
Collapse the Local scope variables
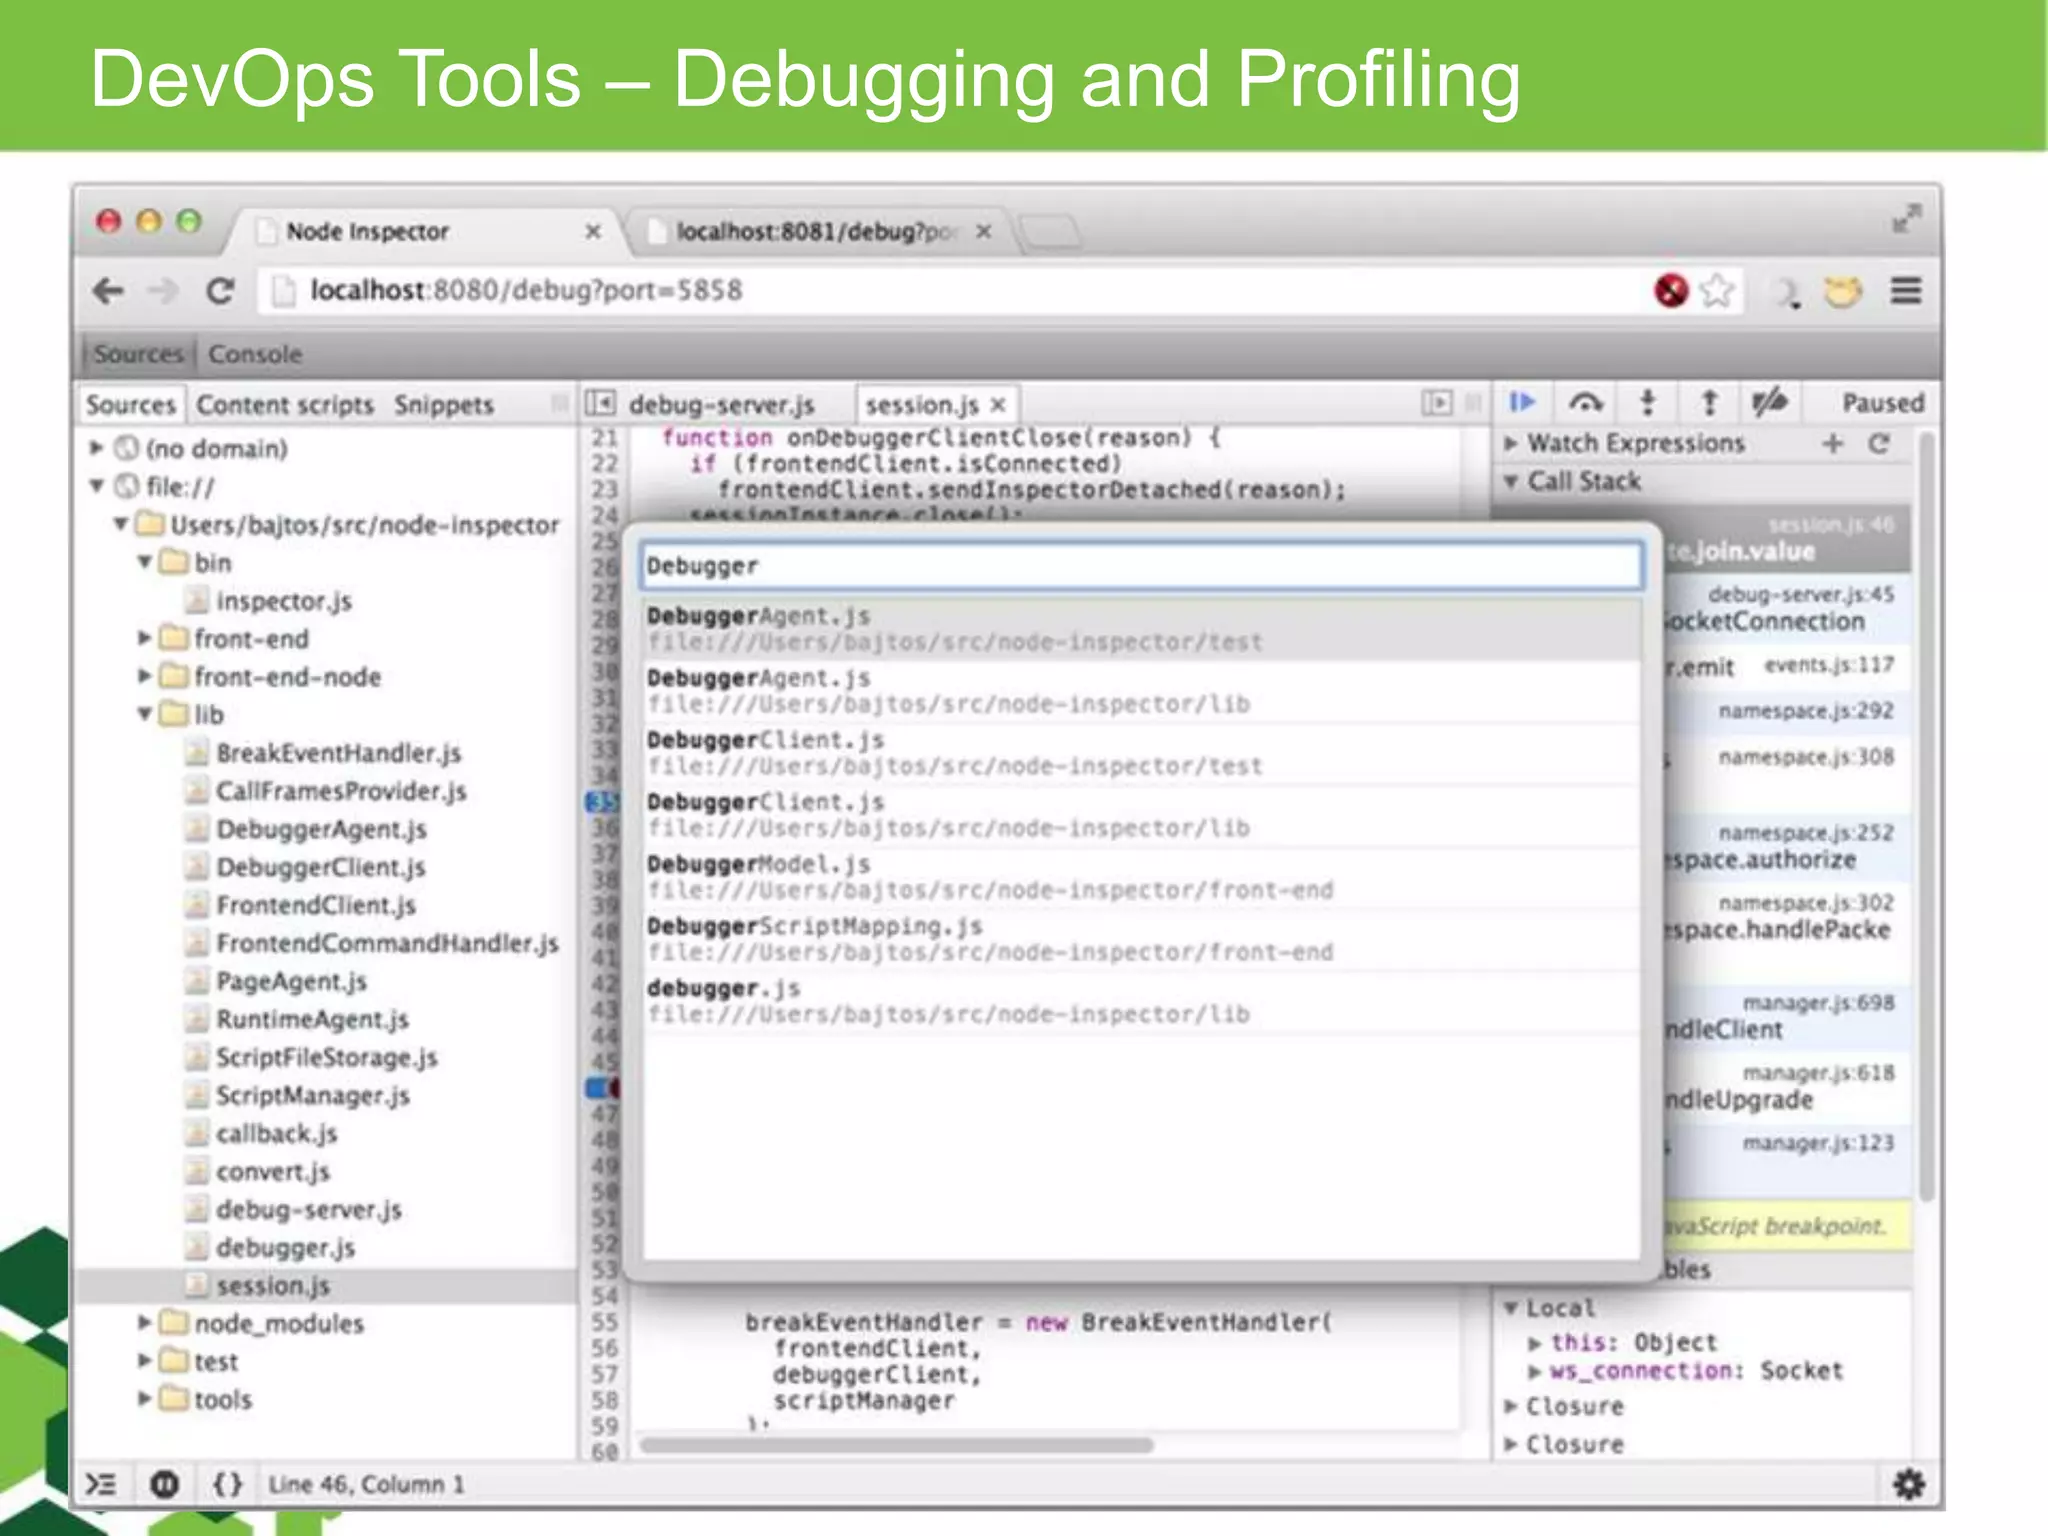pos(1511,1307)
